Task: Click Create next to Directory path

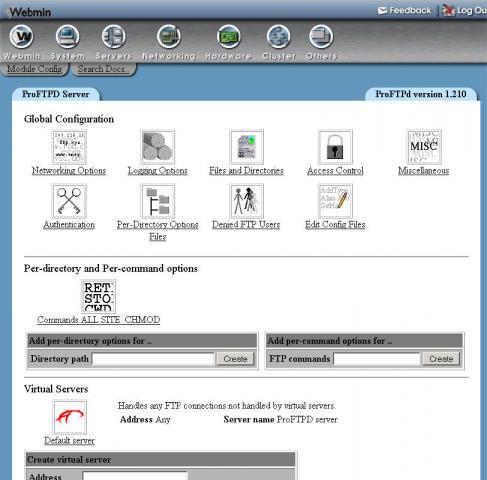Action: tap(235, 359)
